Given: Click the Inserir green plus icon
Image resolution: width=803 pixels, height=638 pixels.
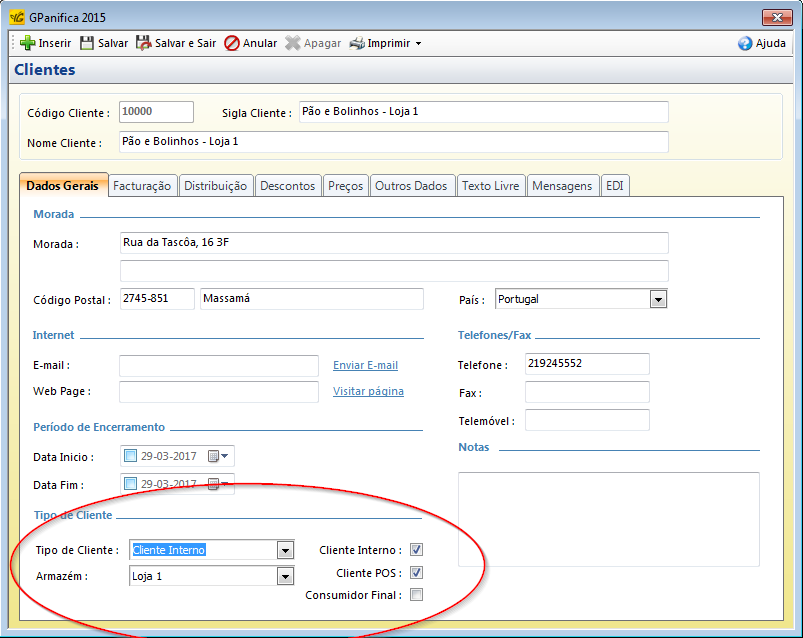Looking at the screenshot, I should 27,43.
